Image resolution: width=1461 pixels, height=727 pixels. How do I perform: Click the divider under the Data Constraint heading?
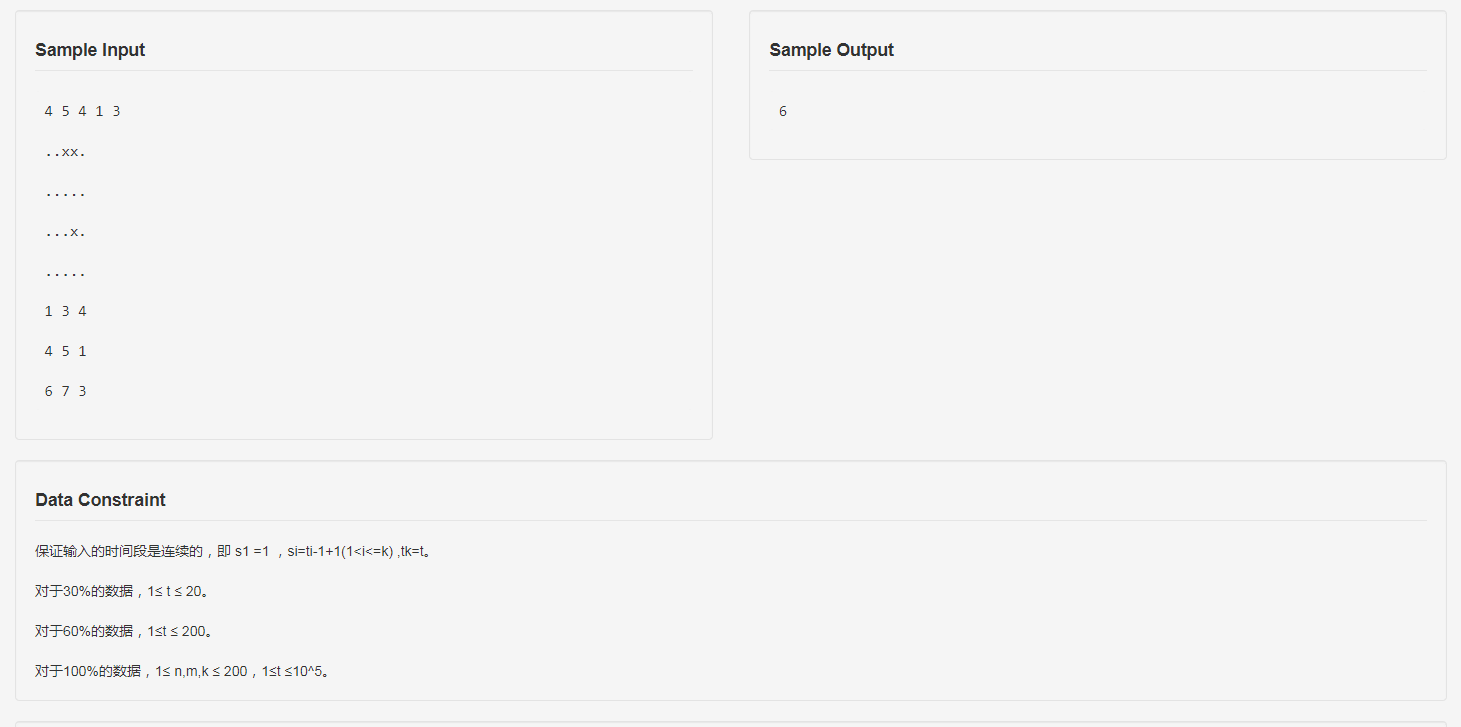730,520
